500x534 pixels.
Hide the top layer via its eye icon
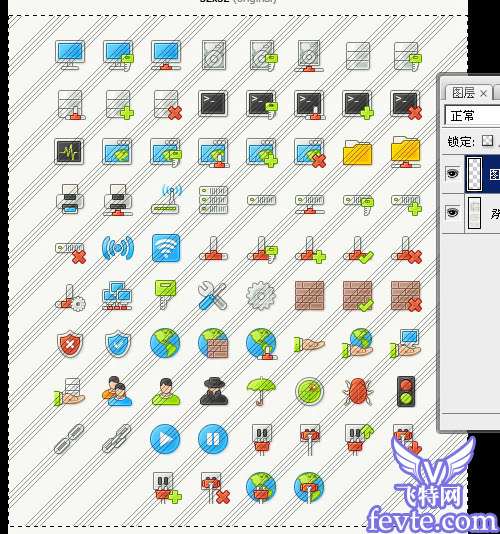(452, 173)
